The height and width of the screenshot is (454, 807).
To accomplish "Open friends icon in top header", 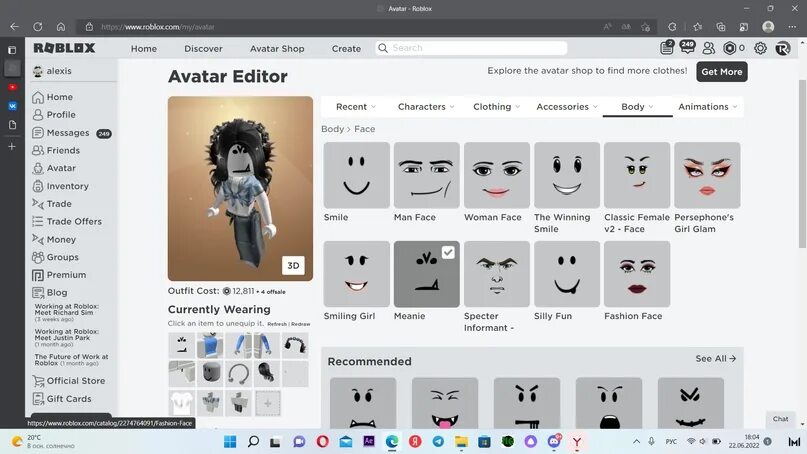I will [x=709, y=48].
